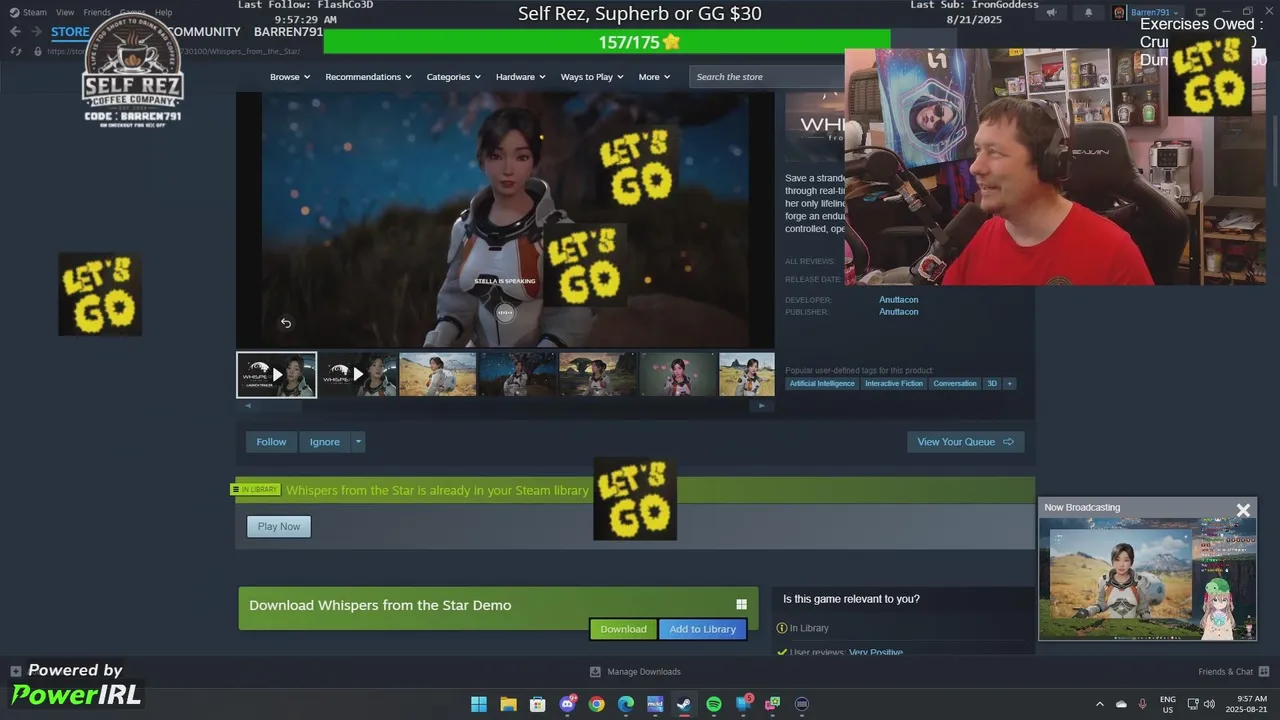Open Manage Downloads

point(635,672)
